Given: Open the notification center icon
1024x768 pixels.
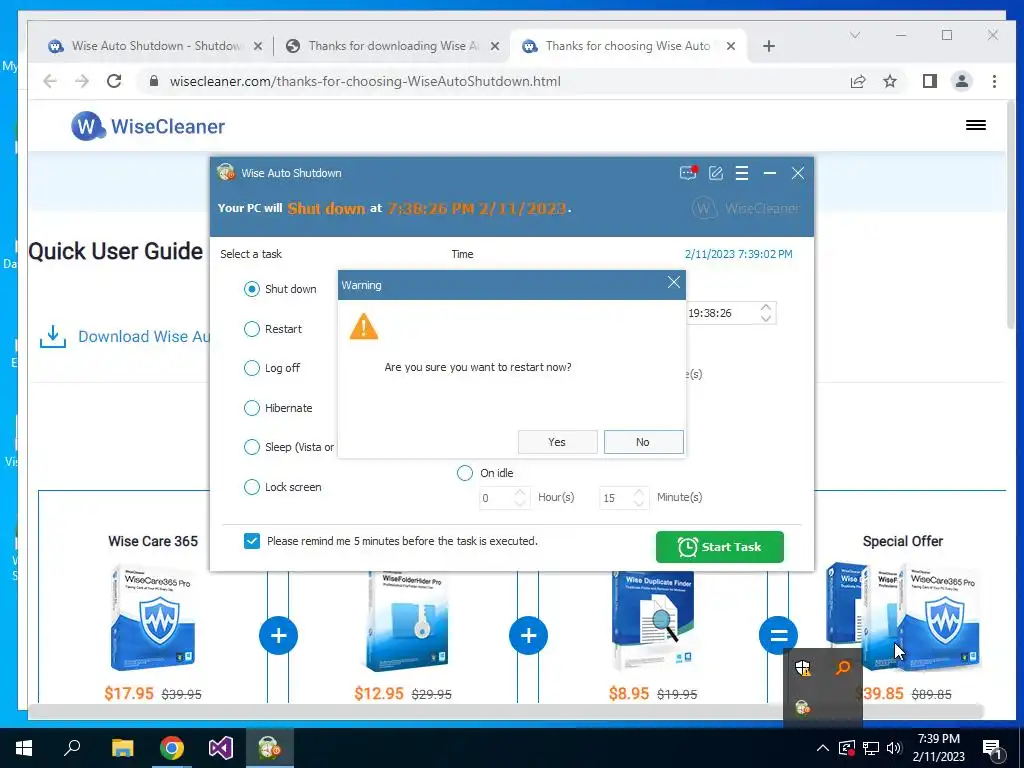Looking at the screenshot, I should (x=992, y=748).
